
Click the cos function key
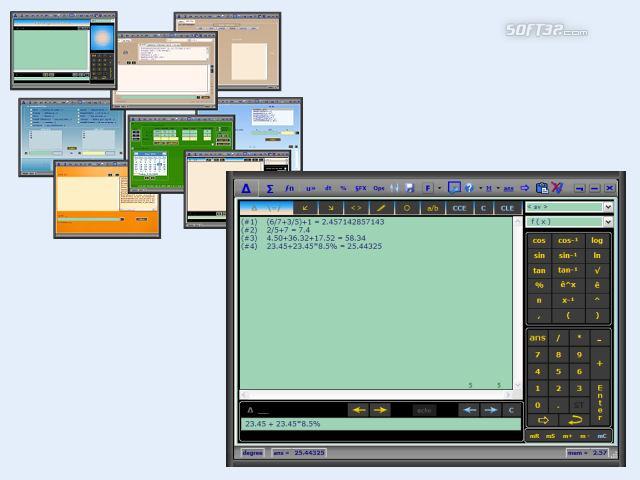(x=539, y=241)
